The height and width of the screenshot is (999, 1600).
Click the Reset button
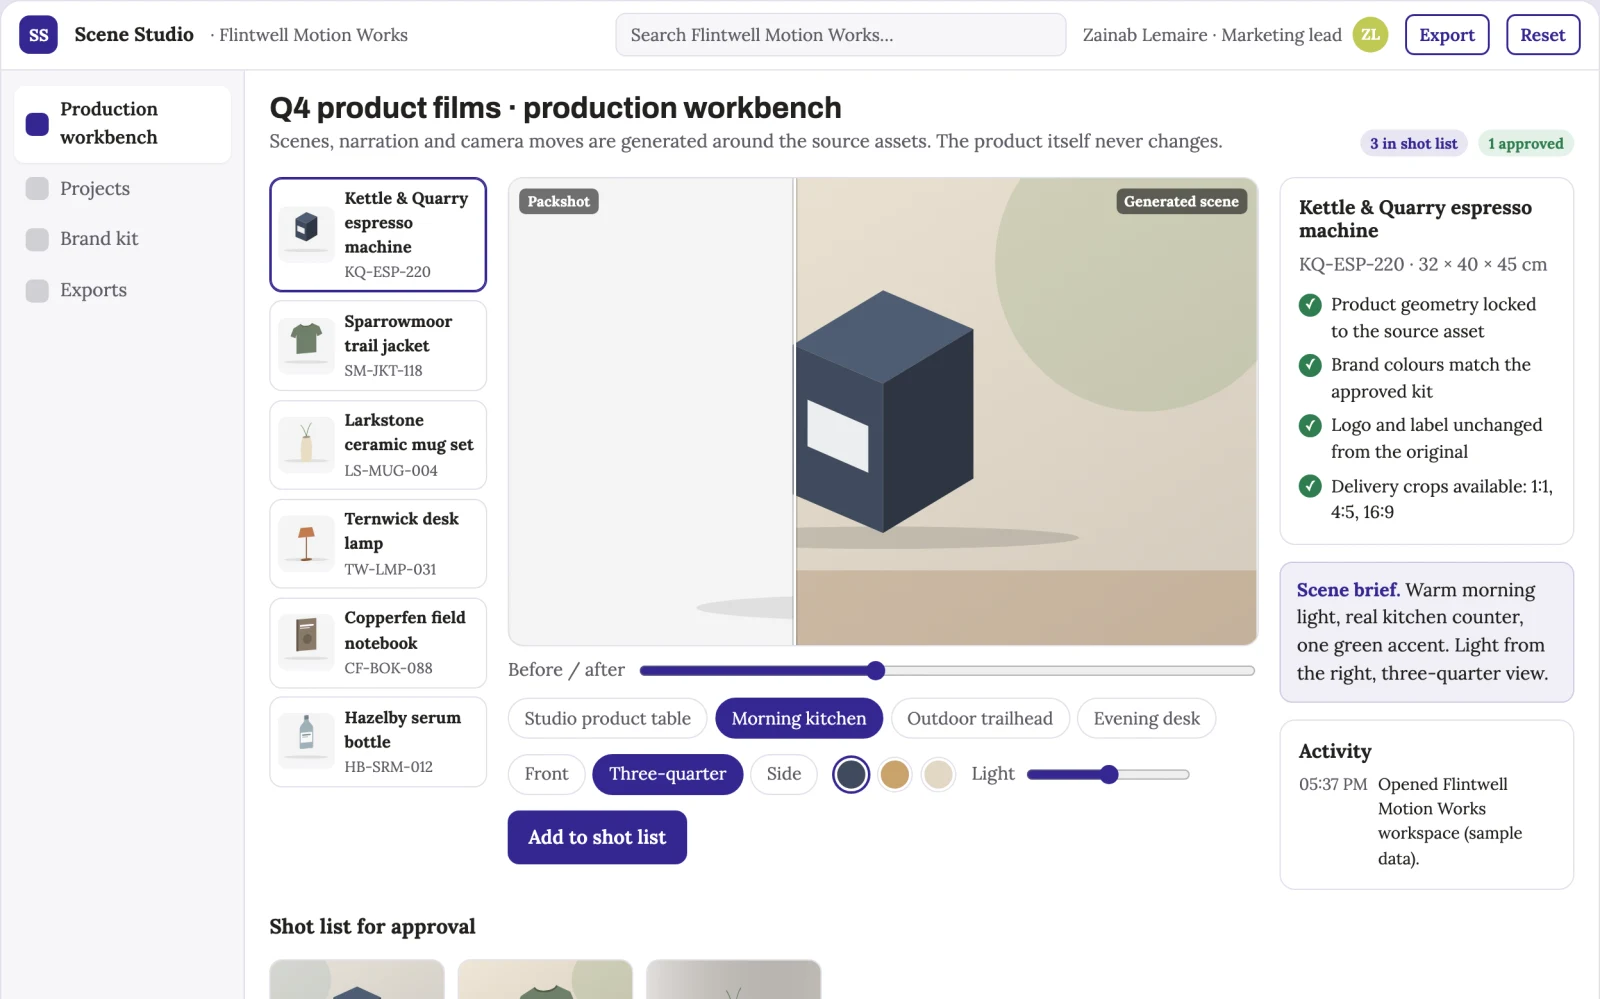pos(1543,35)
